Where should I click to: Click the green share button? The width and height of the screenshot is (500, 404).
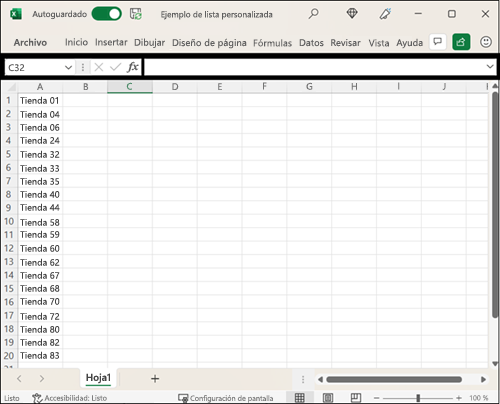pos(461,42)
